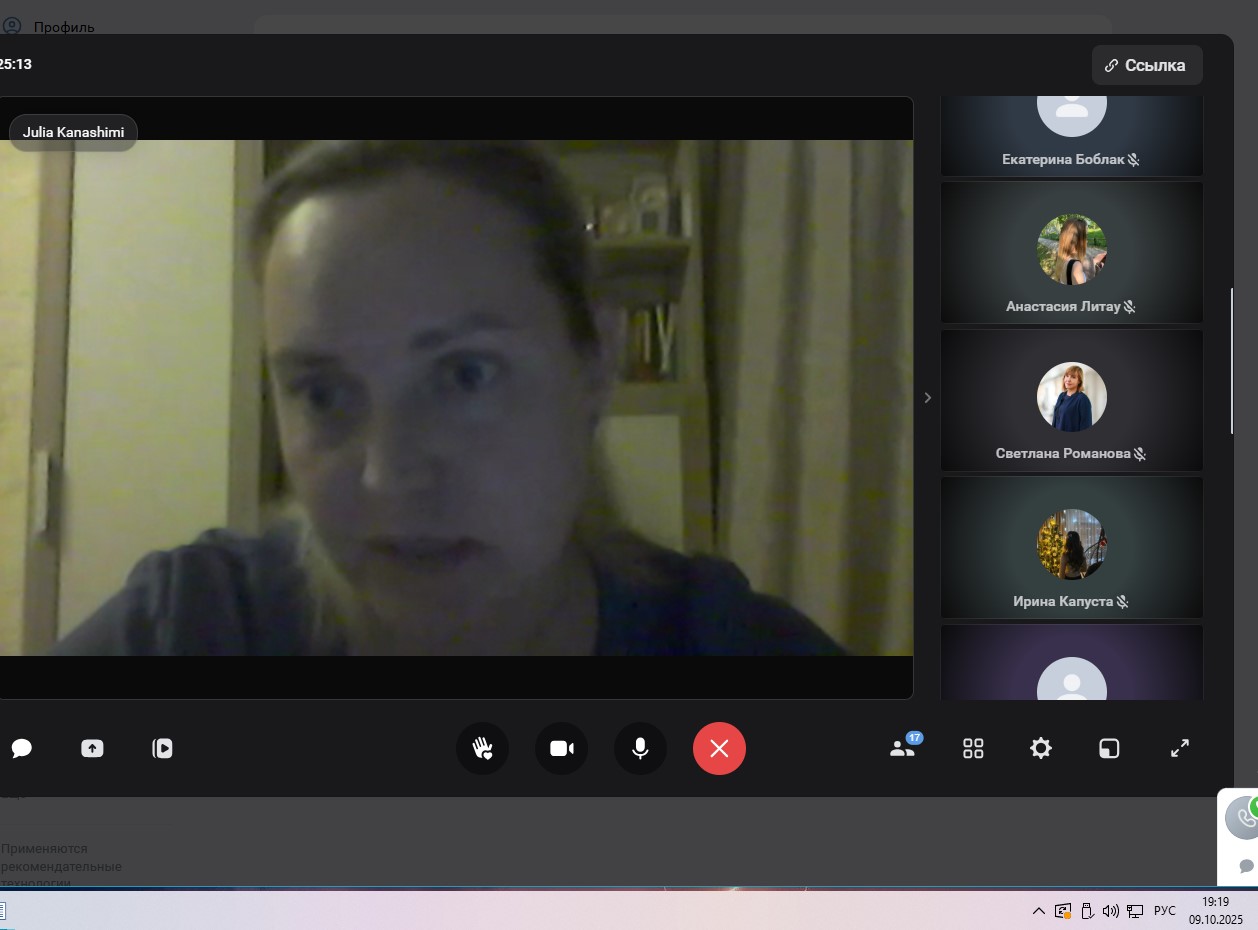
Task: Open Профиль menu item in background
Action: pos(63,27)
